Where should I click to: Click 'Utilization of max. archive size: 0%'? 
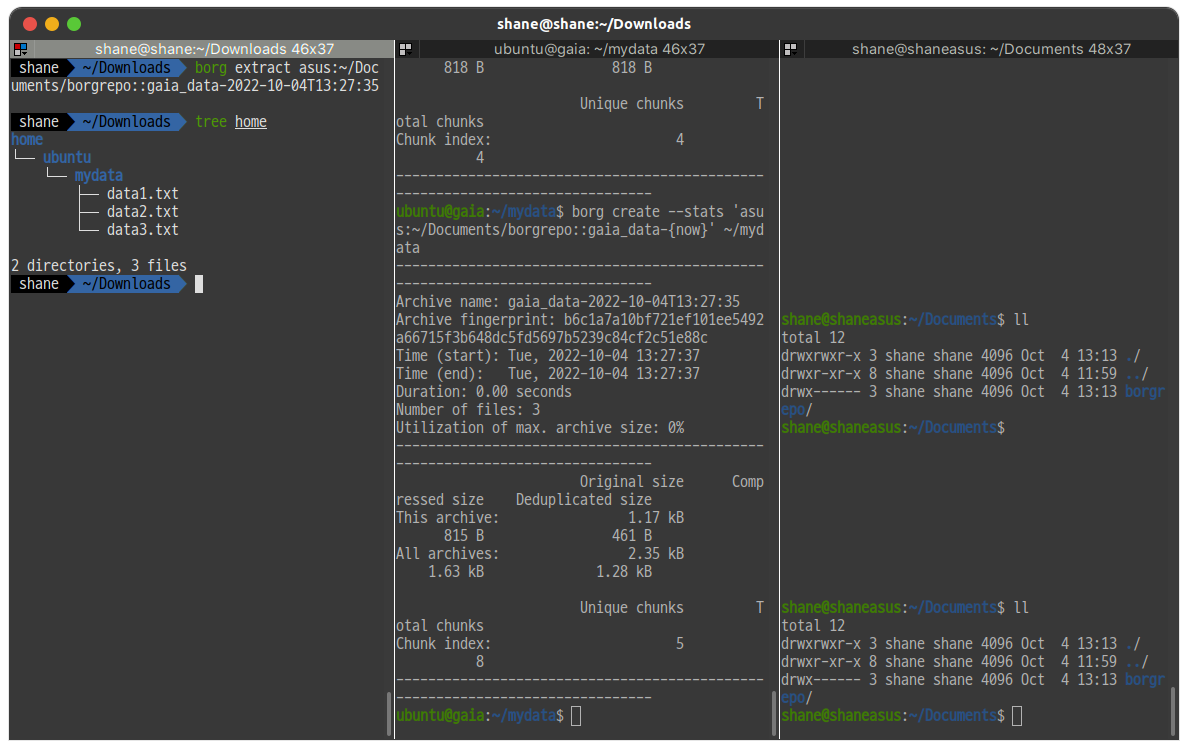point(539,428)
